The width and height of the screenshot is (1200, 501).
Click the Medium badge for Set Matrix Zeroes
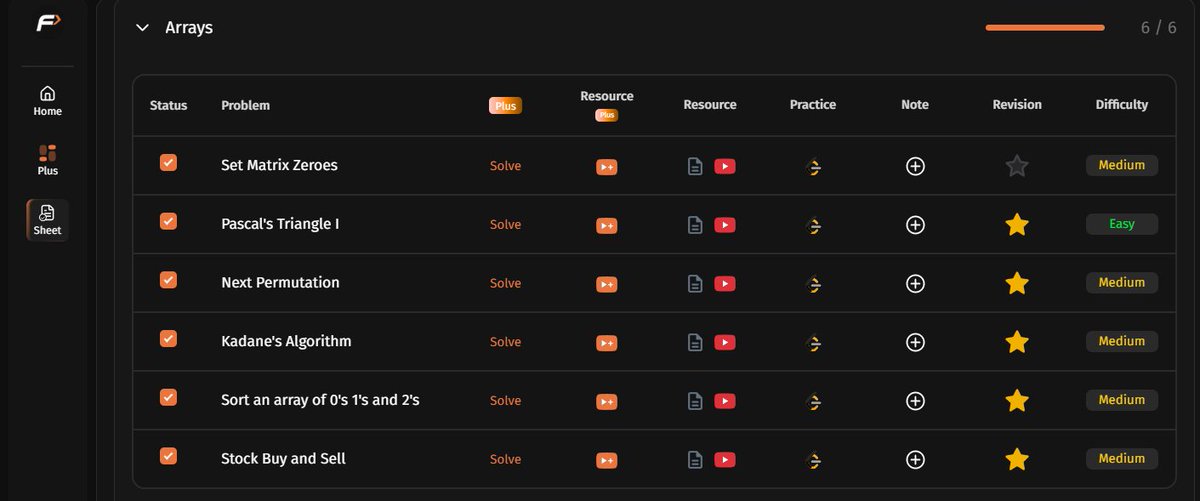tap(1122, 165)
